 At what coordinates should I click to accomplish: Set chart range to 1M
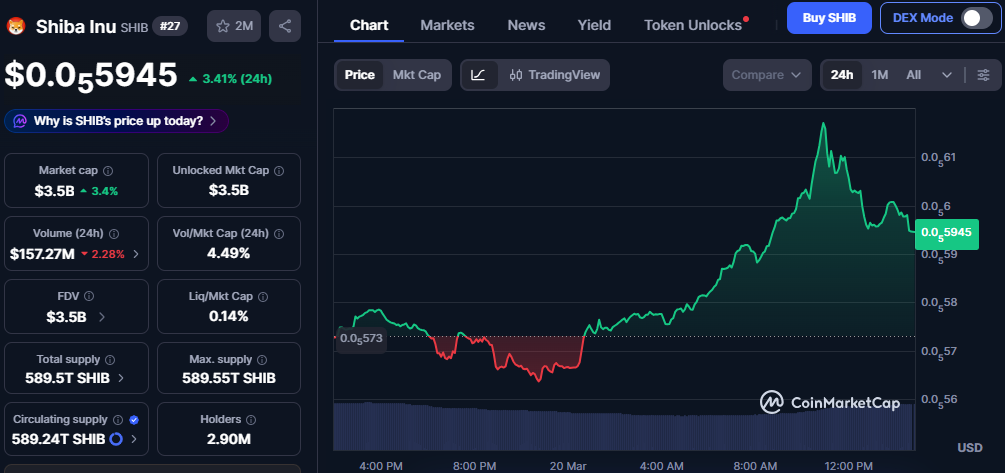(879, 75)
